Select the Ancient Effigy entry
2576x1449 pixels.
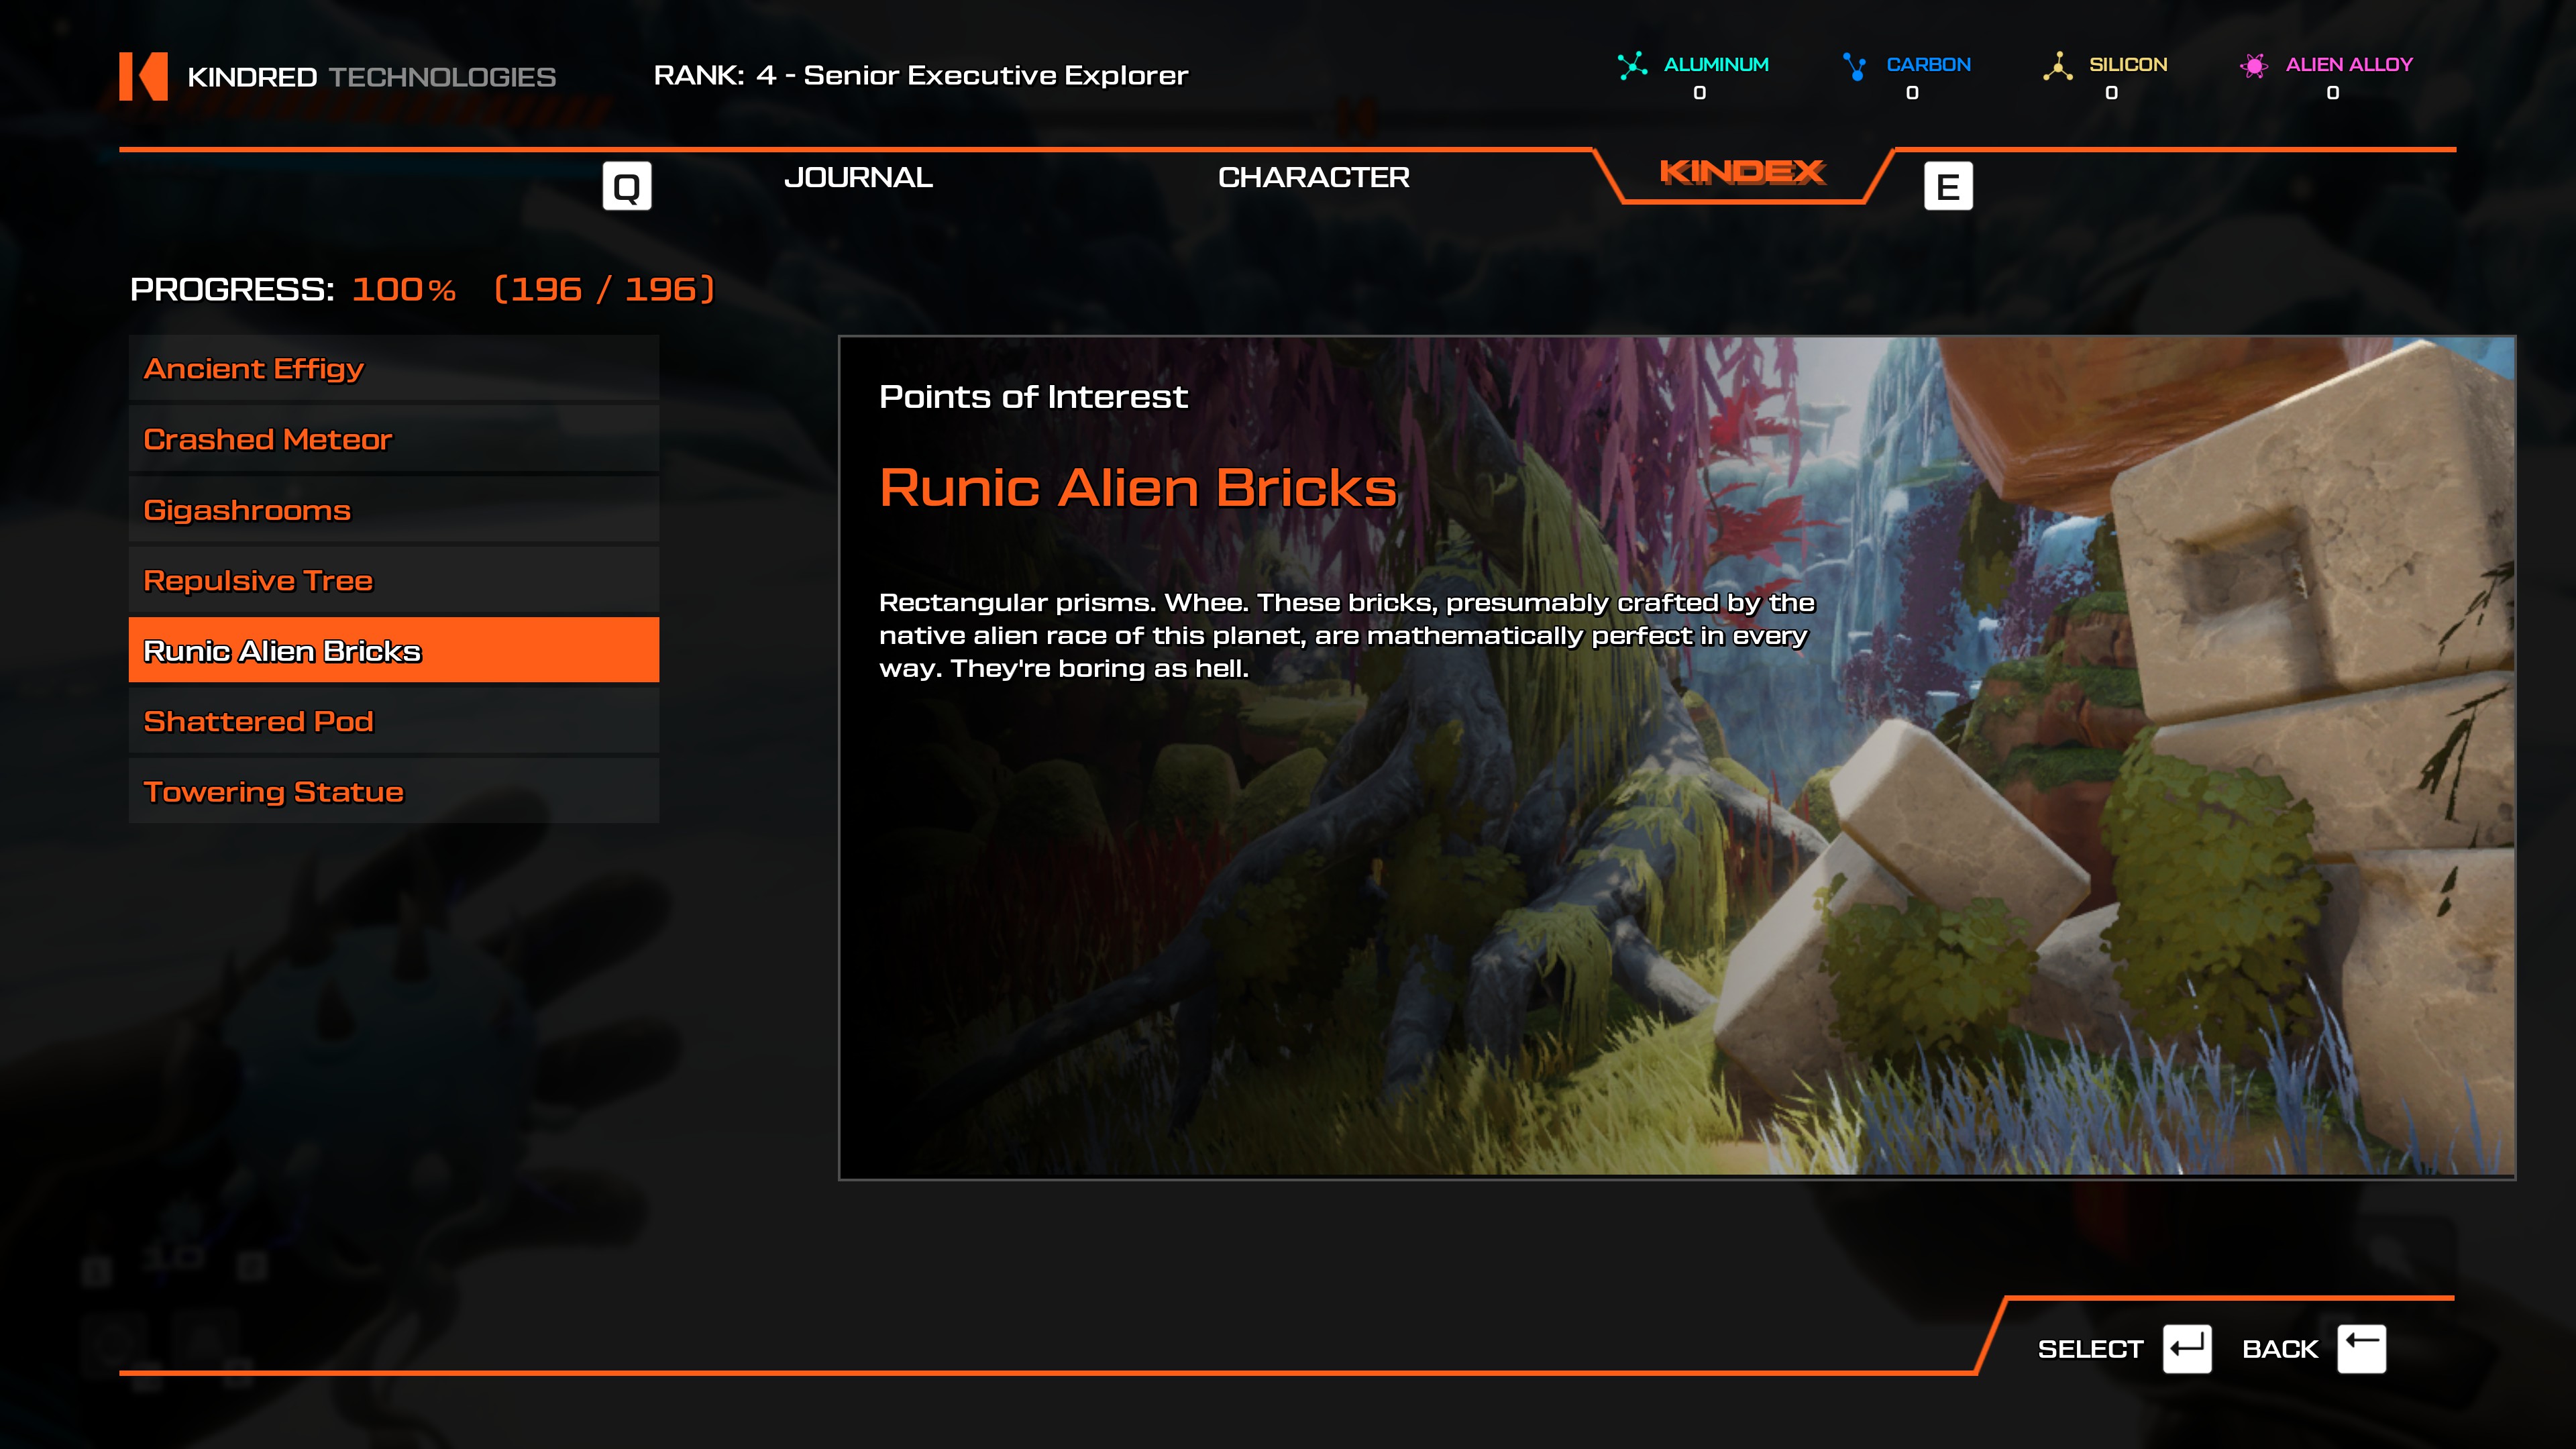(394, 368)
